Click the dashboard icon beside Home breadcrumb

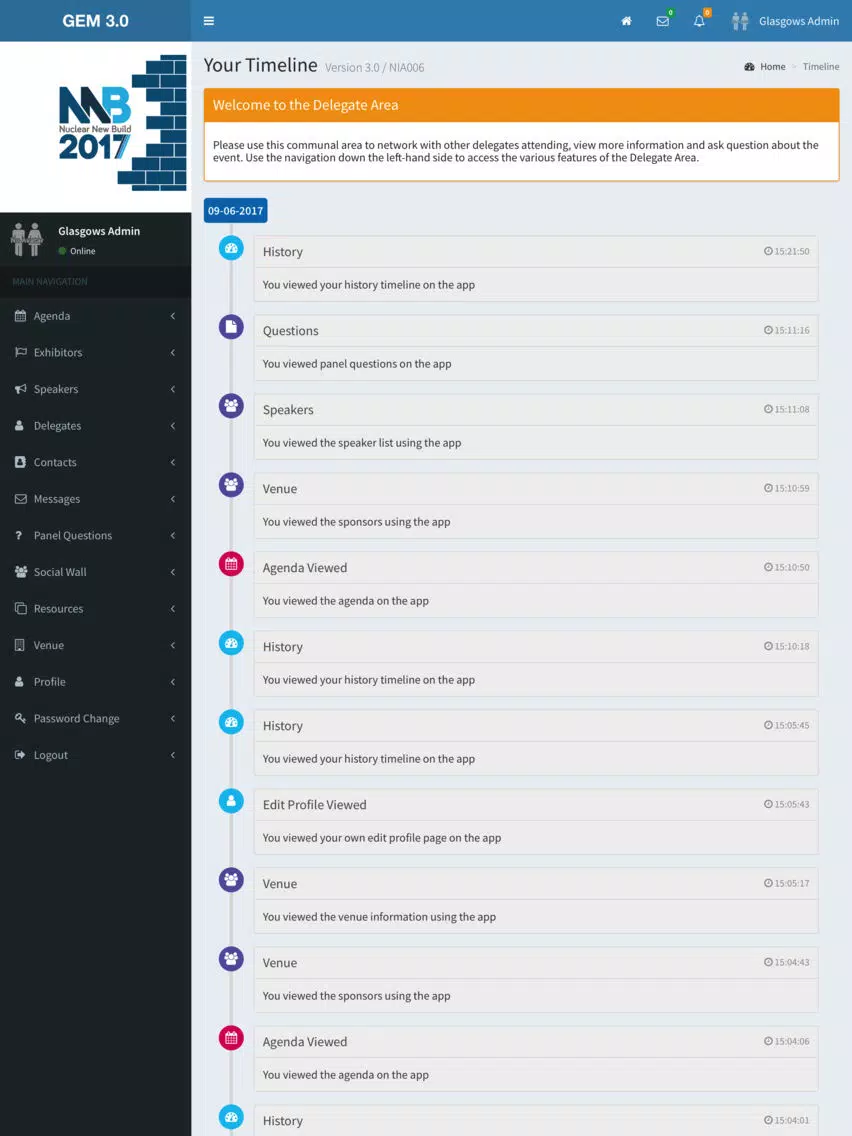point(749,67)
